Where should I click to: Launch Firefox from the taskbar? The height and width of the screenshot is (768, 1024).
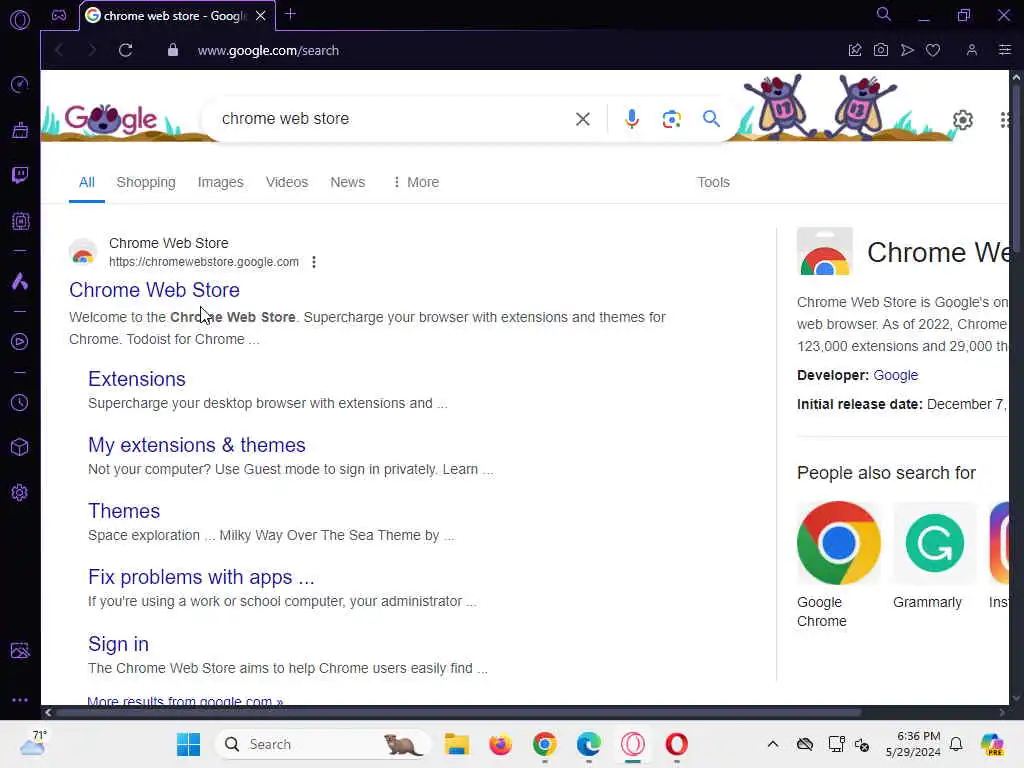(500, 744)
